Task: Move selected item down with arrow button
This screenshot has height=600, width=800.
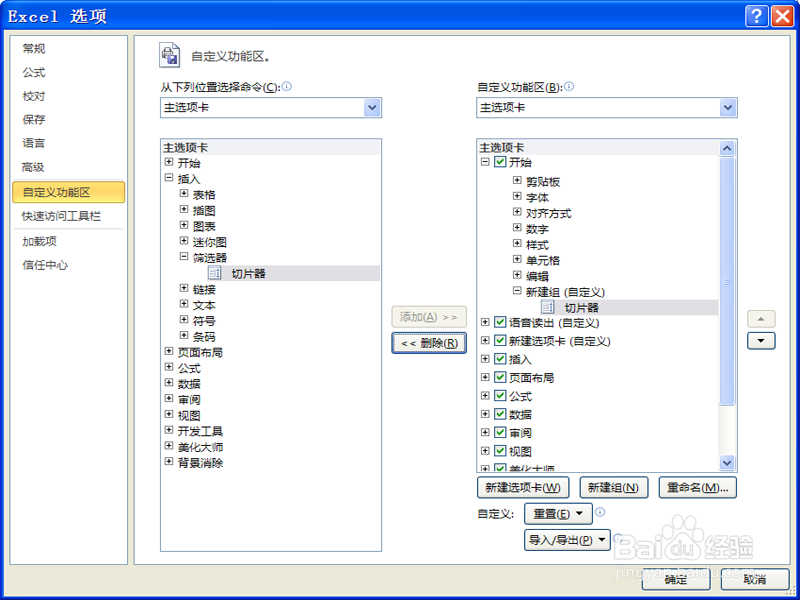Action: (761, 341)
